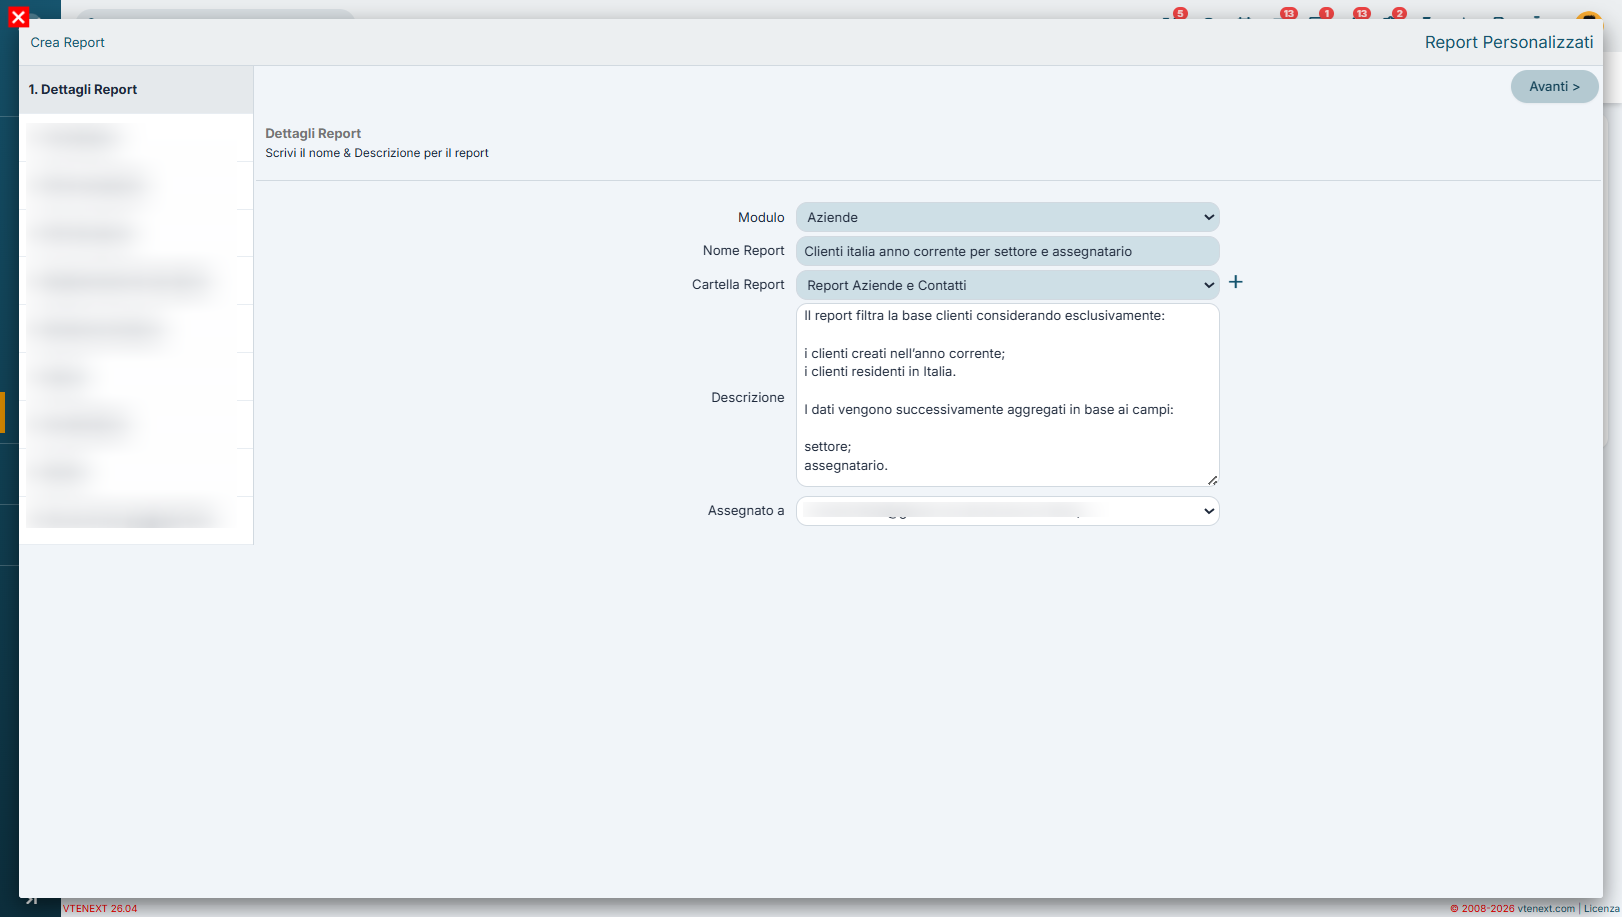The width and height of the screenshot is (1622, 917).
Task: Click the Nome Report field label
Action: (743, 251)
